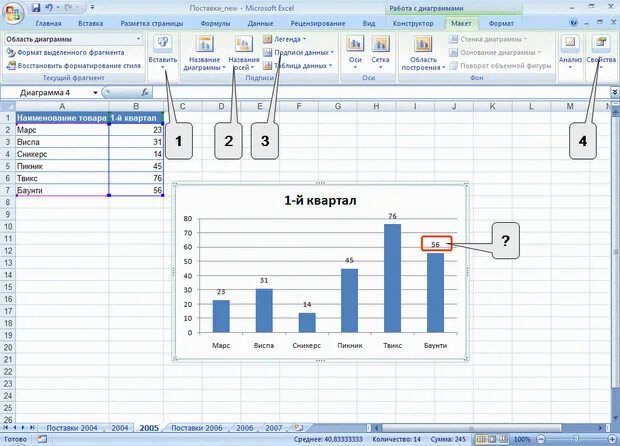This screenshot has width=620, height=446.
Task: Save the workbook via quick access toolbar
Action: pyautogui.click(x=36, y=8)
